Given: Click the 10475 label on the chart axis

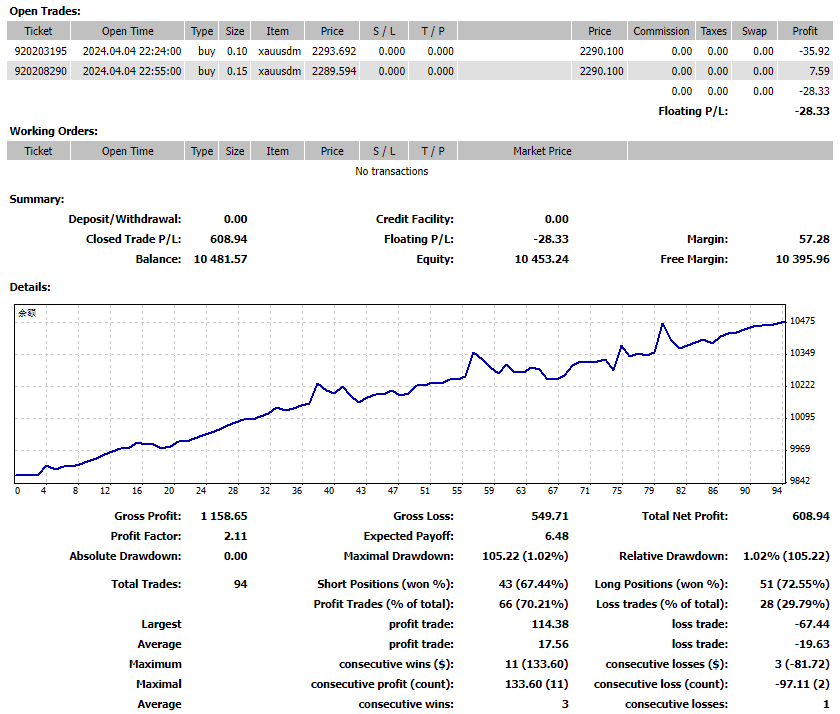Looking at the screenshot, I should click(804, 321).
